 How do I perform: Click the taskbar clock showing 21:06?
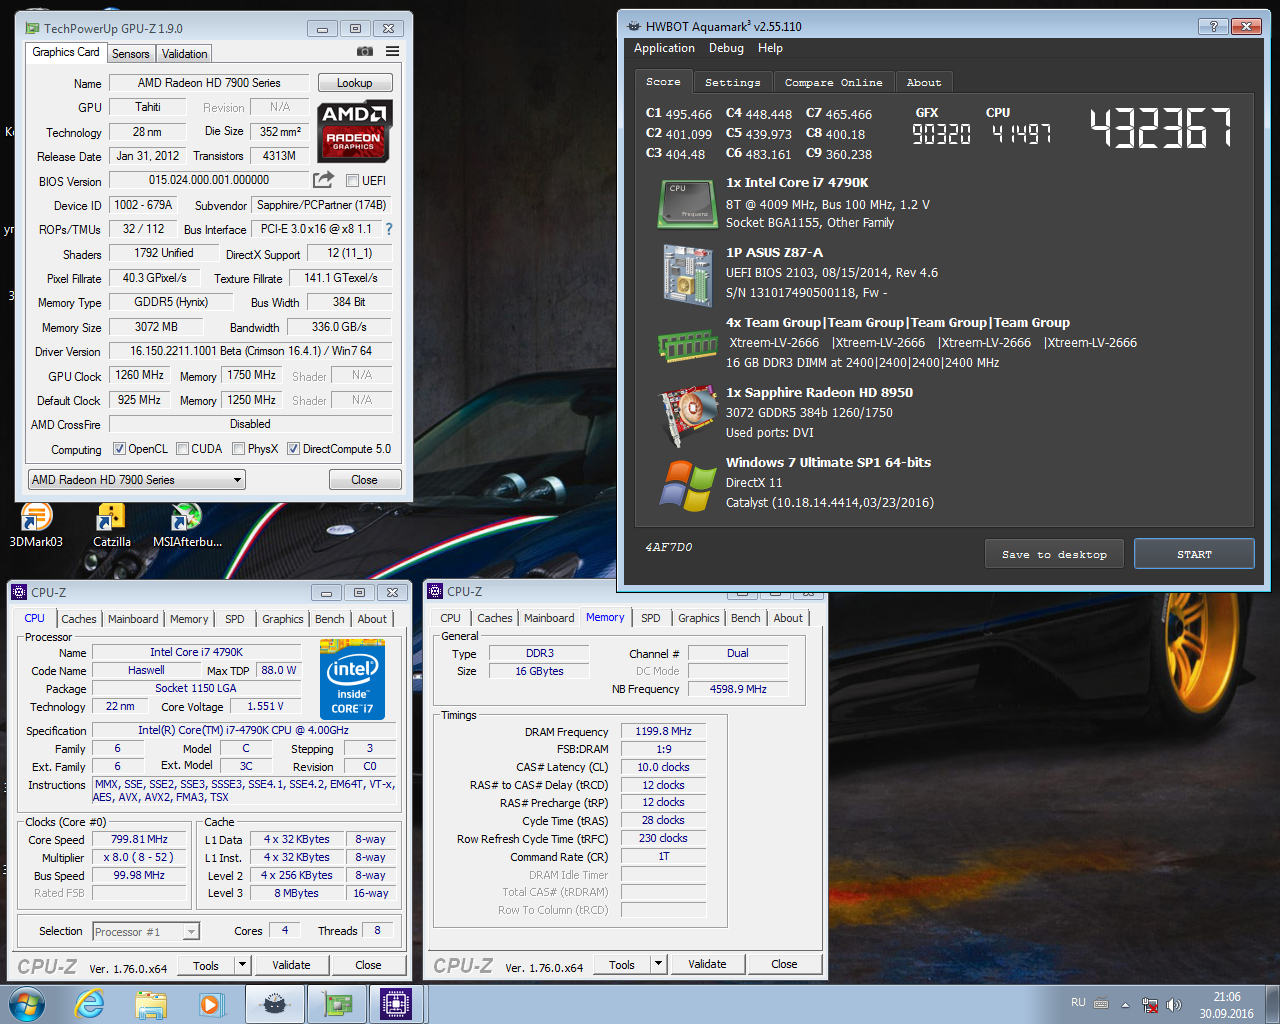pos(1227,1005)
